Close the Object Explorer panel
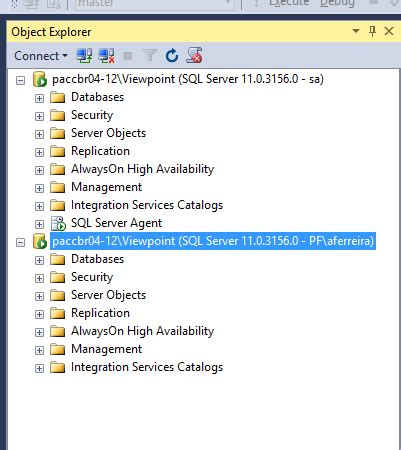Screen dimensions: 401x450 coord(389,31)
